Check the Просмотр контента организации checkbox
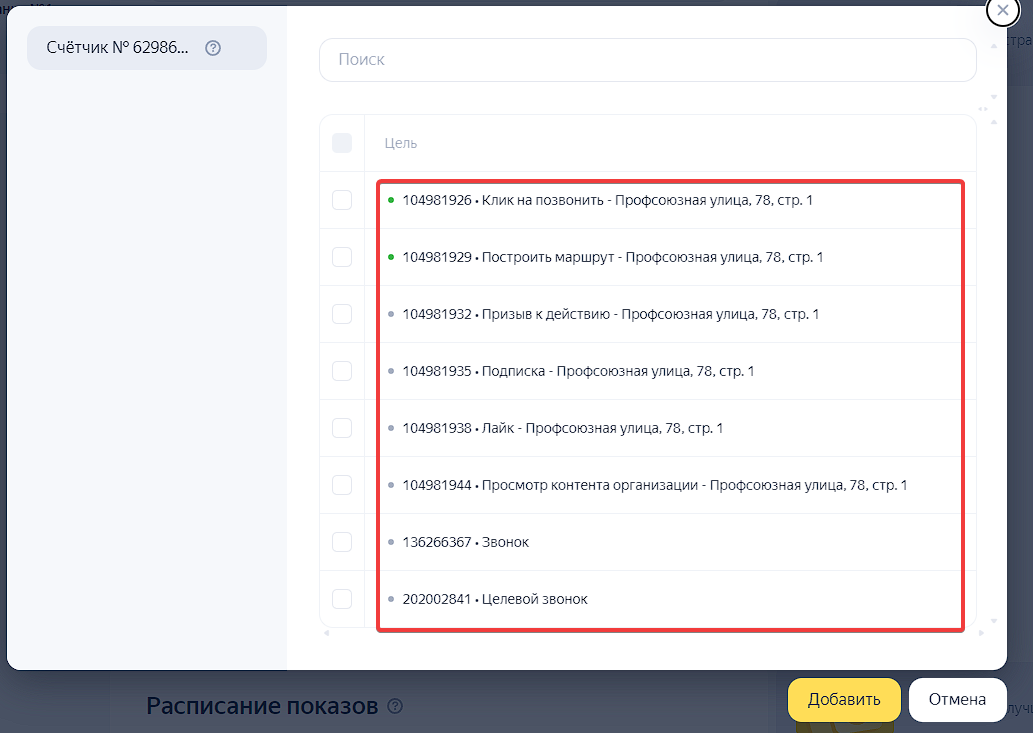The image size is (1033, 733). [x=342, y=485]
